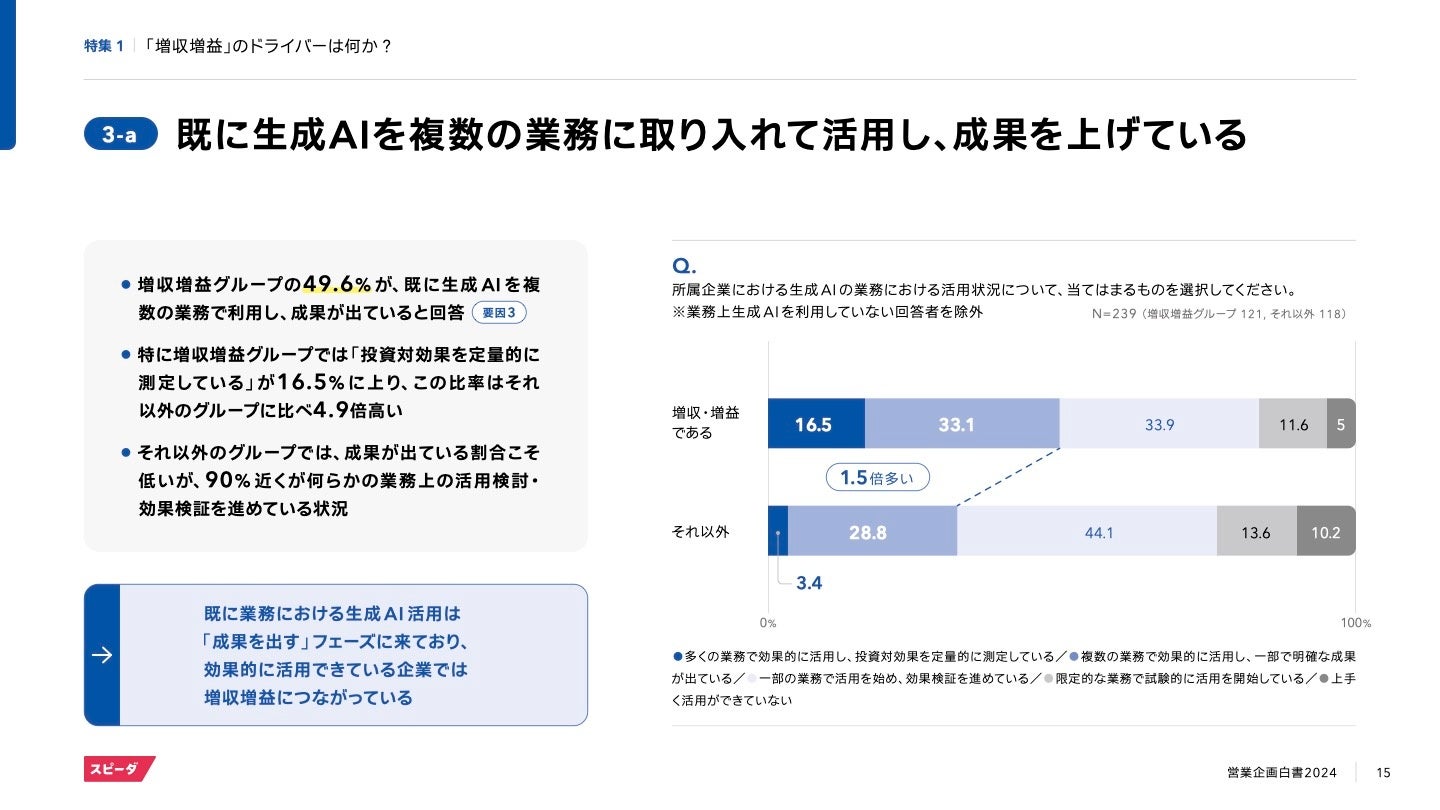This screenshot has height=810, width=1440.
Task: Click the 営業企画白書2024 footer text
Action: click(1282, 772)
